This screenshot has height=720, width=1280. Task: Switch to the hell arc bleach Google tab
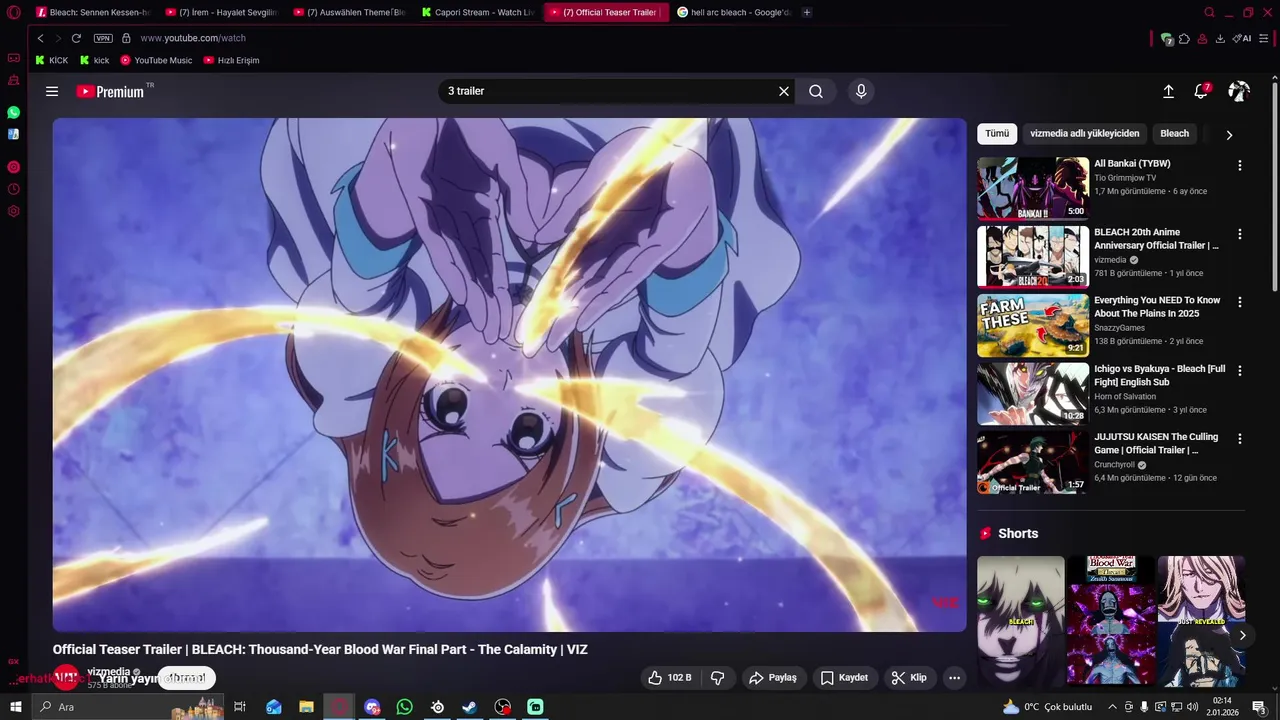734,12
